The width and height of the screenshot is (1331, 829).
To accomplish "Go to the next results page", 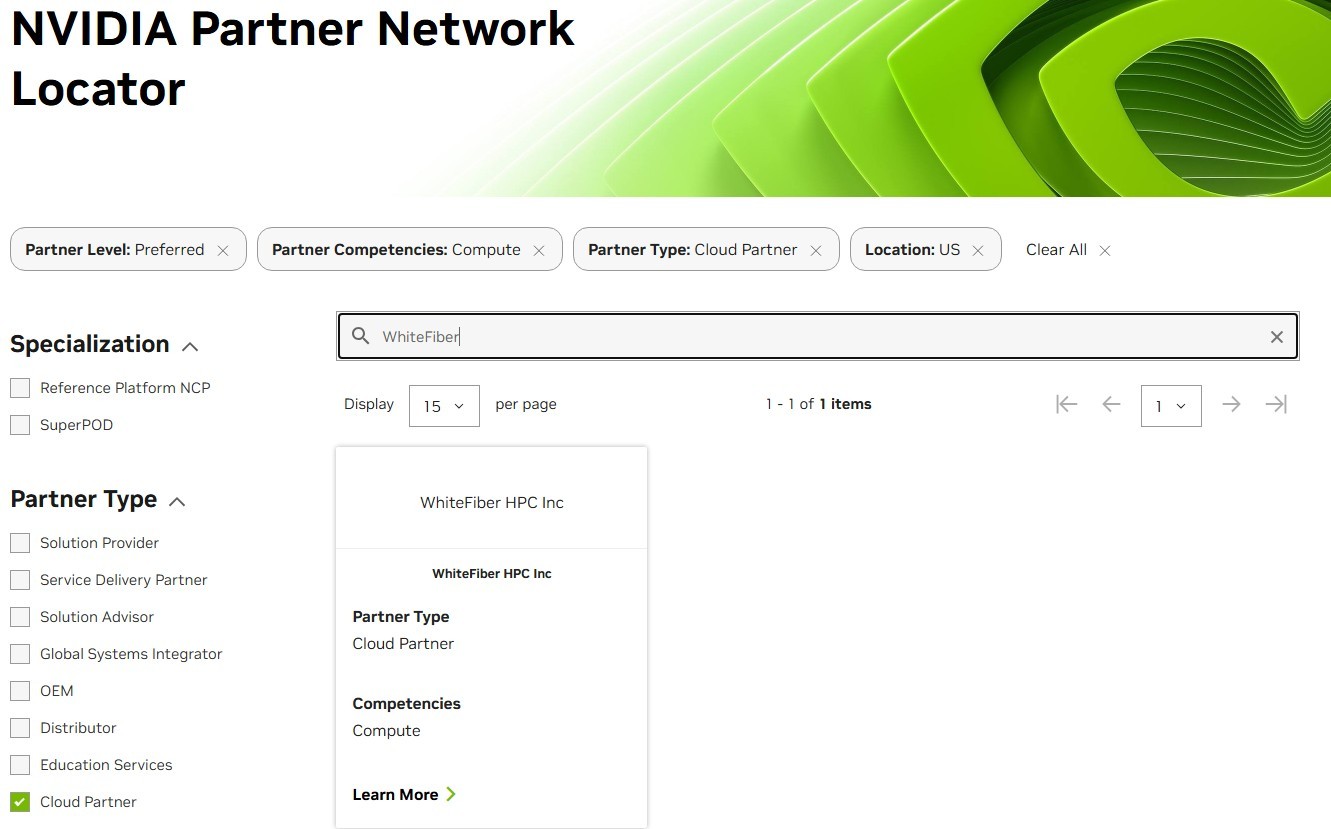I will pyautogui.click(x=1231, y=405).
